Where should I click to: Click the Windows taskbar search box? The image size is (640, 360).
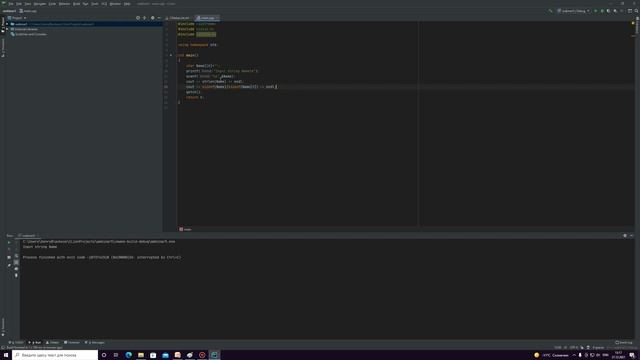tap(55, 355)
